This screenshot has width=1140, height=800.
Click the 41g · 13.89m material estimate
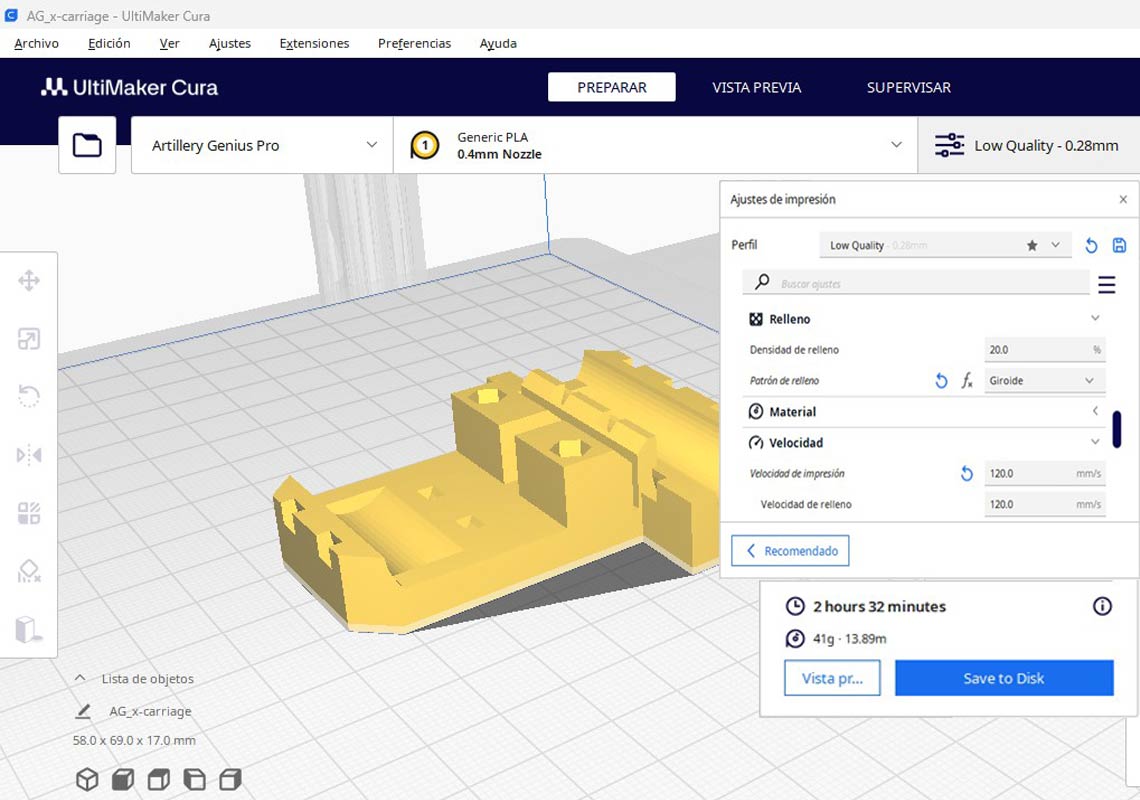pos(849,639)
